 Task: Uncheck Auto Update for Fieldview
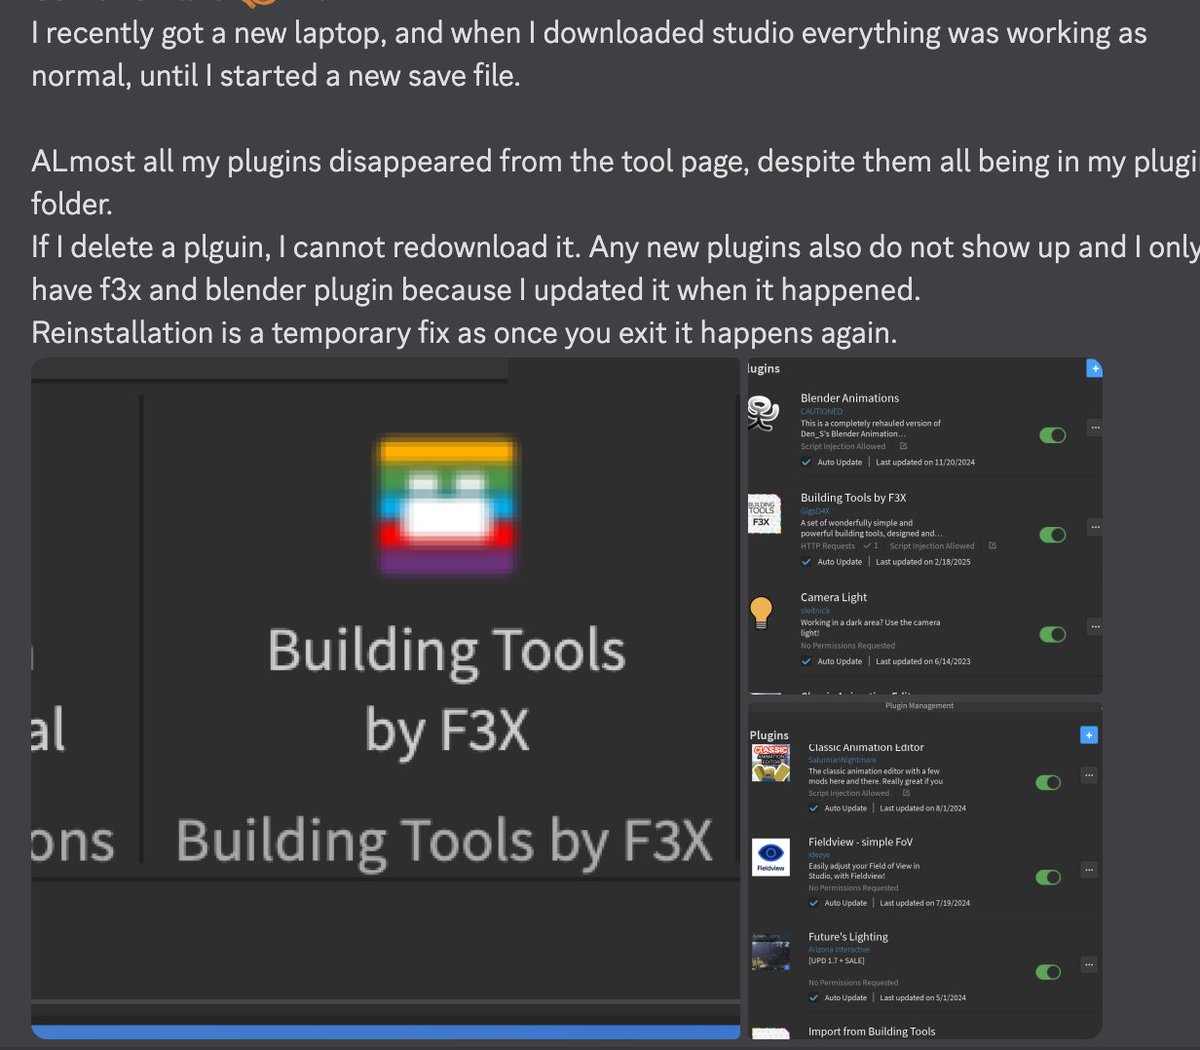814,903
